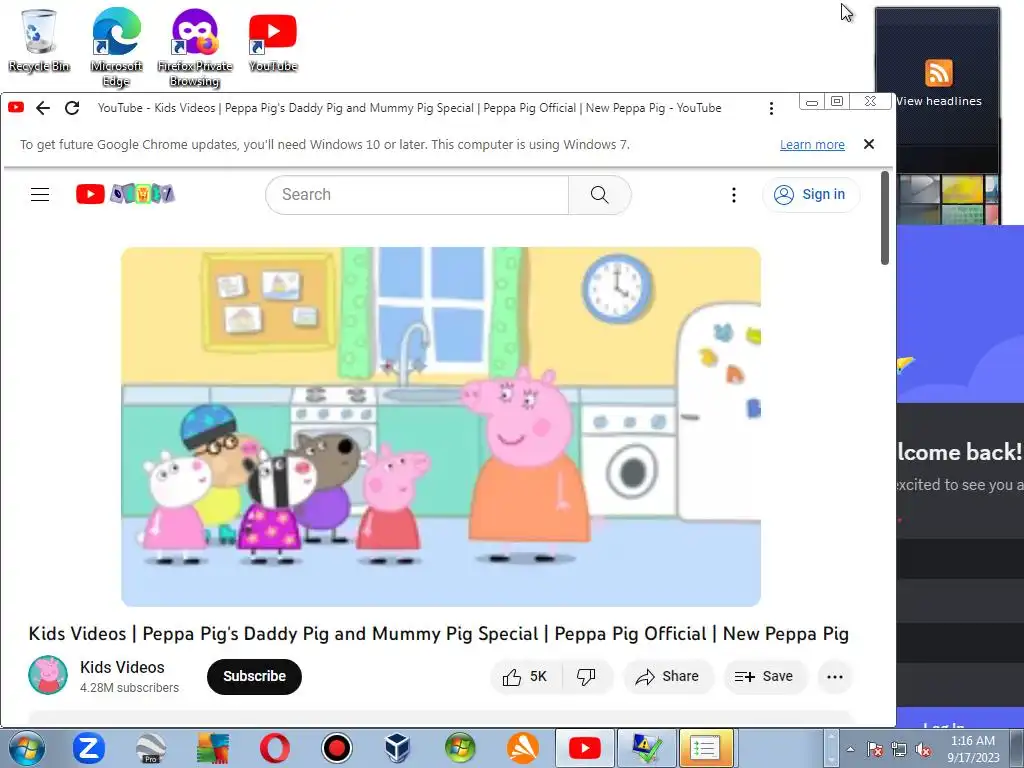
Task: Open the Pro globe taskbar app
Action: pyautogui.click(x=151, y=748)
